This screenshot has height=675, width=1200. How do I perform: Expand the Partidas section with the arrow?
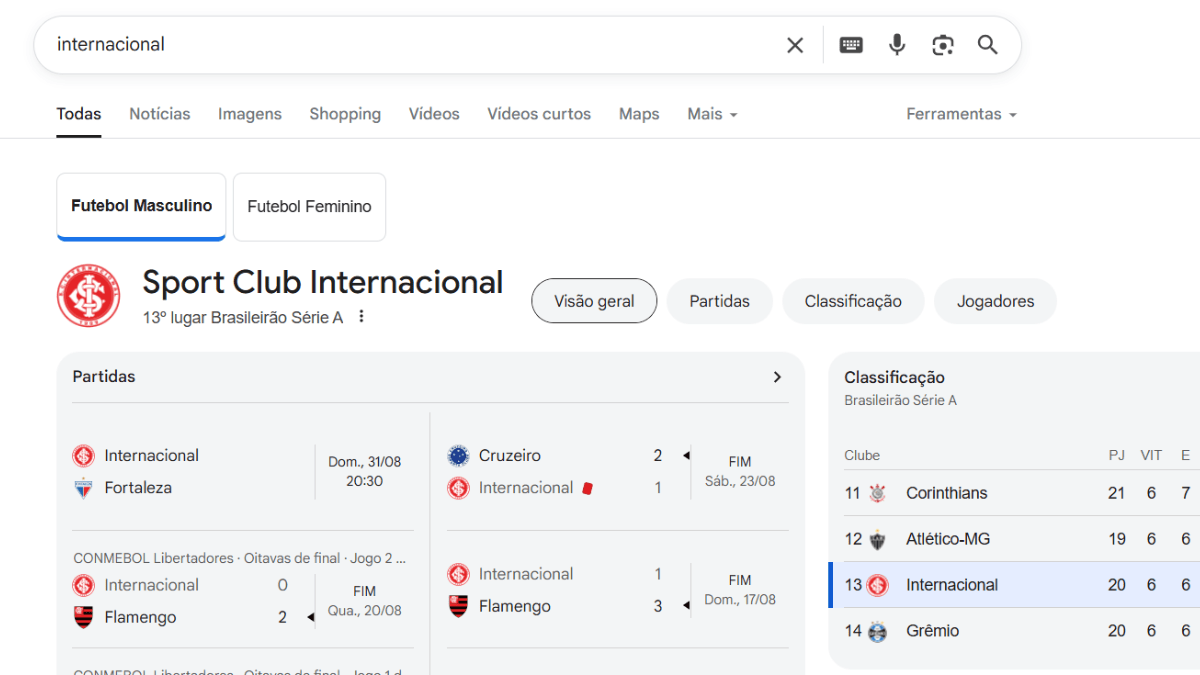tap(777, 377)
